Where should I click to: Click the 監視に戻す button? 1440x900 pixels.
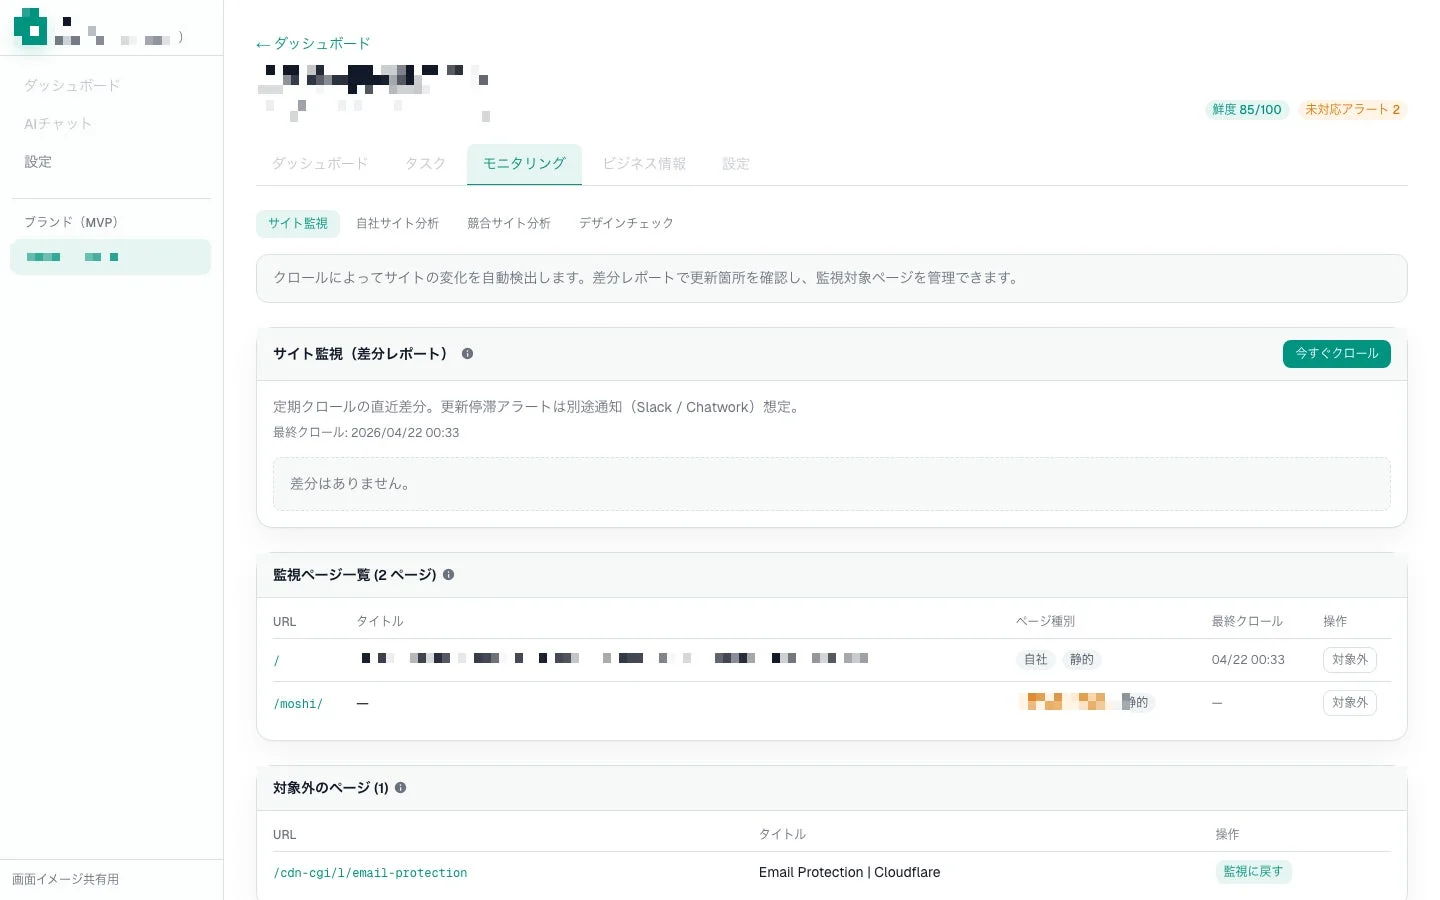click(x=1253, y=872)
